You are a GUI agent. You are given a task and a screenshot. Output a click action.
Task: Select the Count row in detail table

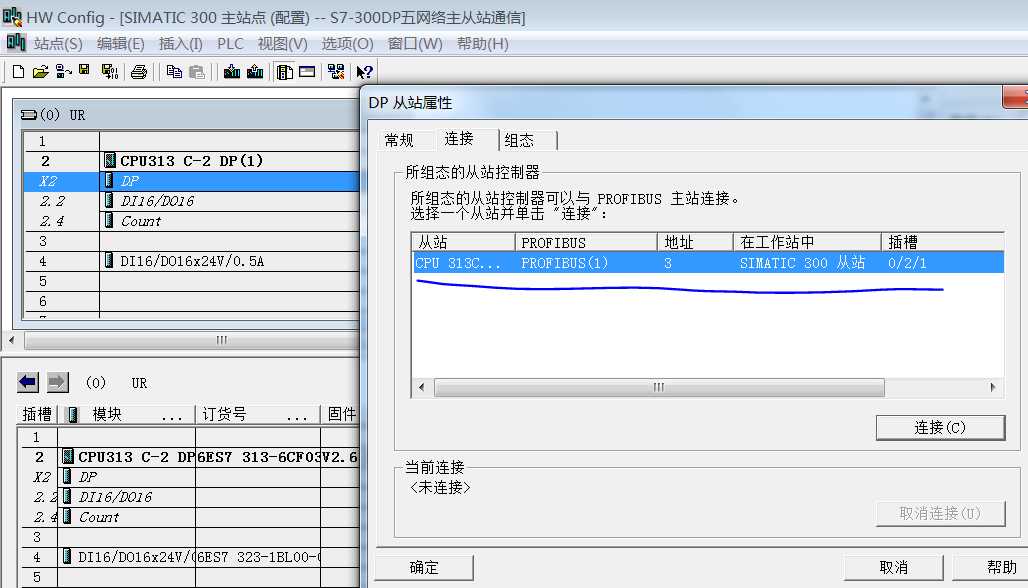(x=188, y=517)
